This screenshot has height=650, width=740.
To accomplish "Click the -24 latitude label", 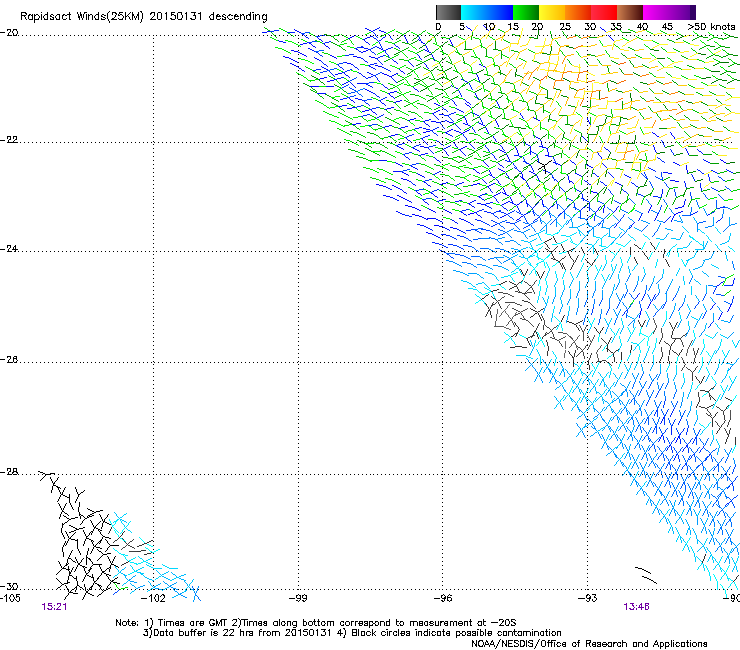I will 9,249.
